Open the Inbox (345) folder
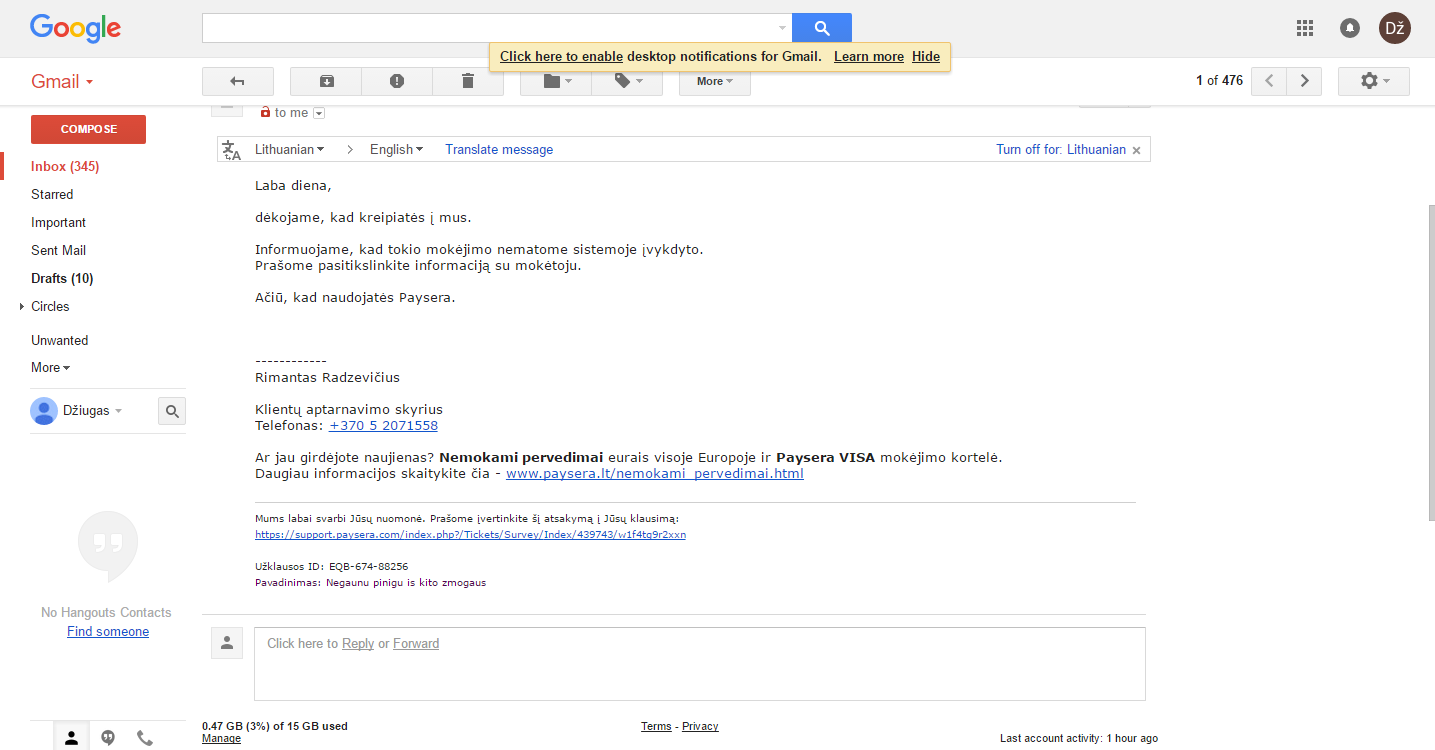Screen dimensions: 1435x750 [65, 167]
